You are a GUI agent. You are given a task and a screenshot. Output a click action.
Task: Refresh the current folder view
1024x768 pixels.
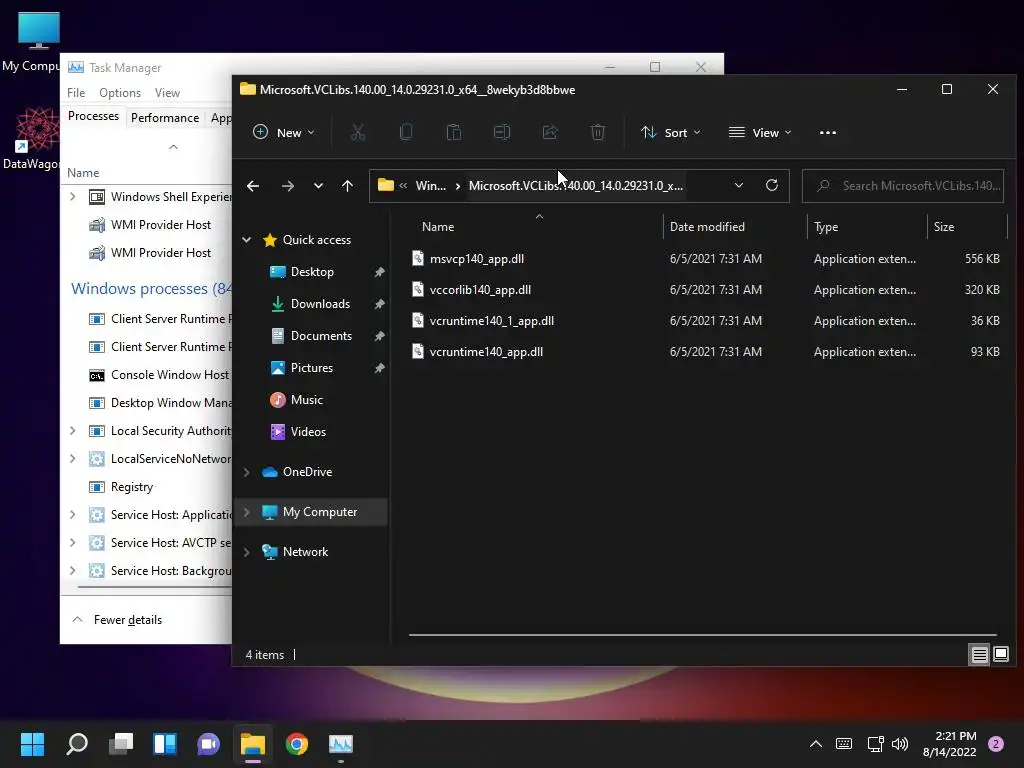coord(772,185)
